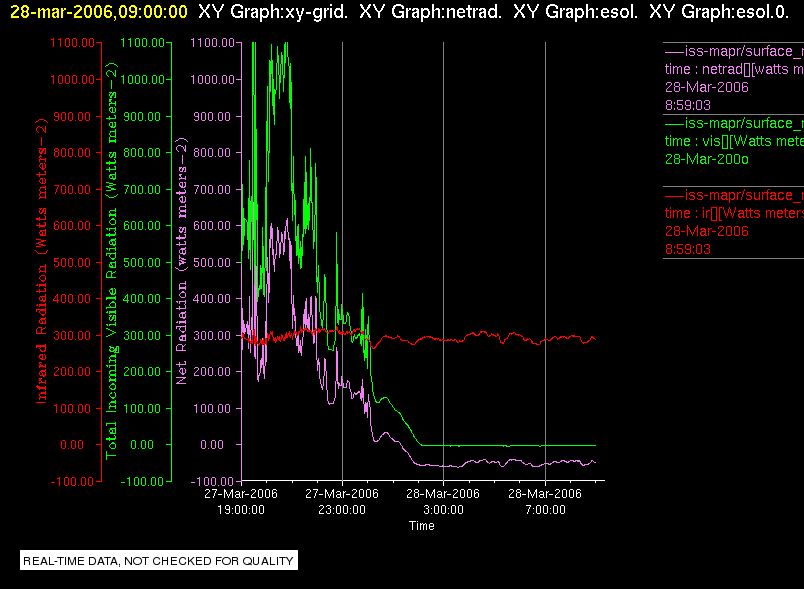Click the red Infrared Radiation axis label
This screenshot has height=589, width=804.
click(42, 260)
